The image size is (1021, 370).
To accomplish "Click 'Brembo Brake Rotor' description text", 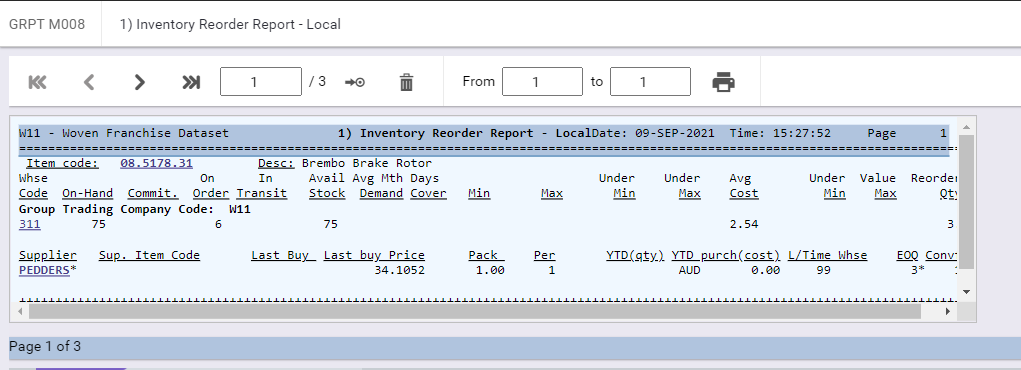I will coord(367,163).
